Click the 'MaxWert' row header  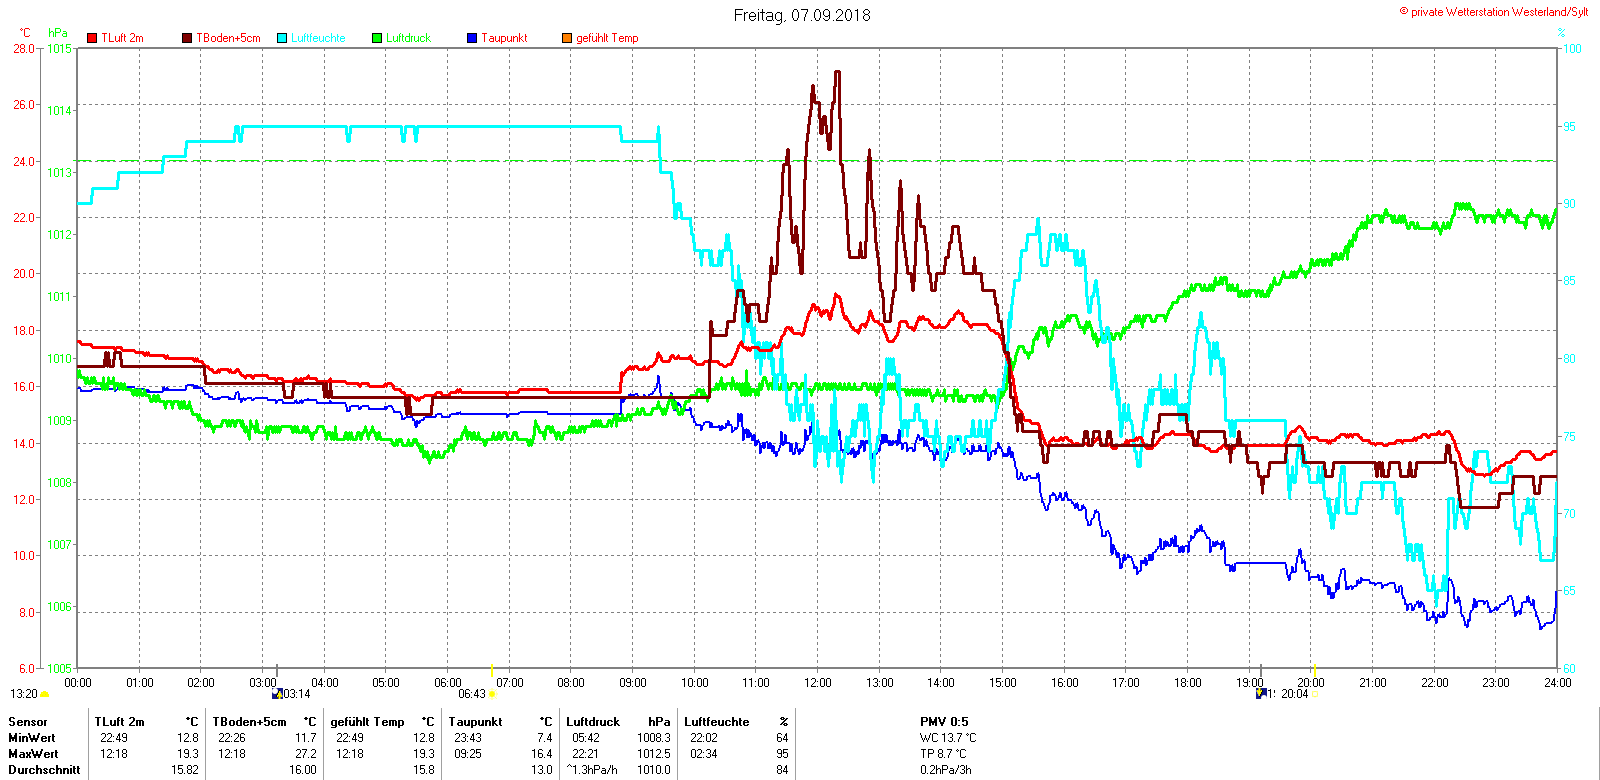click(x=33, y=754)
